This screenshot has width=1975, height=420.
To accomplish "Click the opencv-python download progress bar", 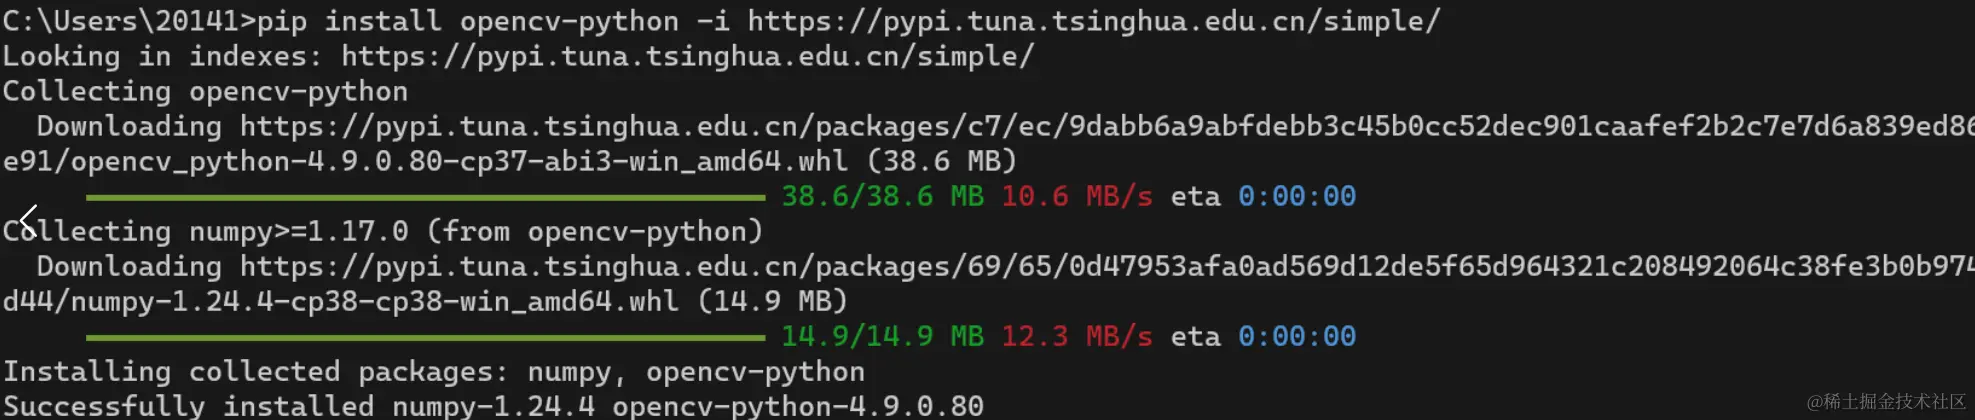I will point(425,197).
